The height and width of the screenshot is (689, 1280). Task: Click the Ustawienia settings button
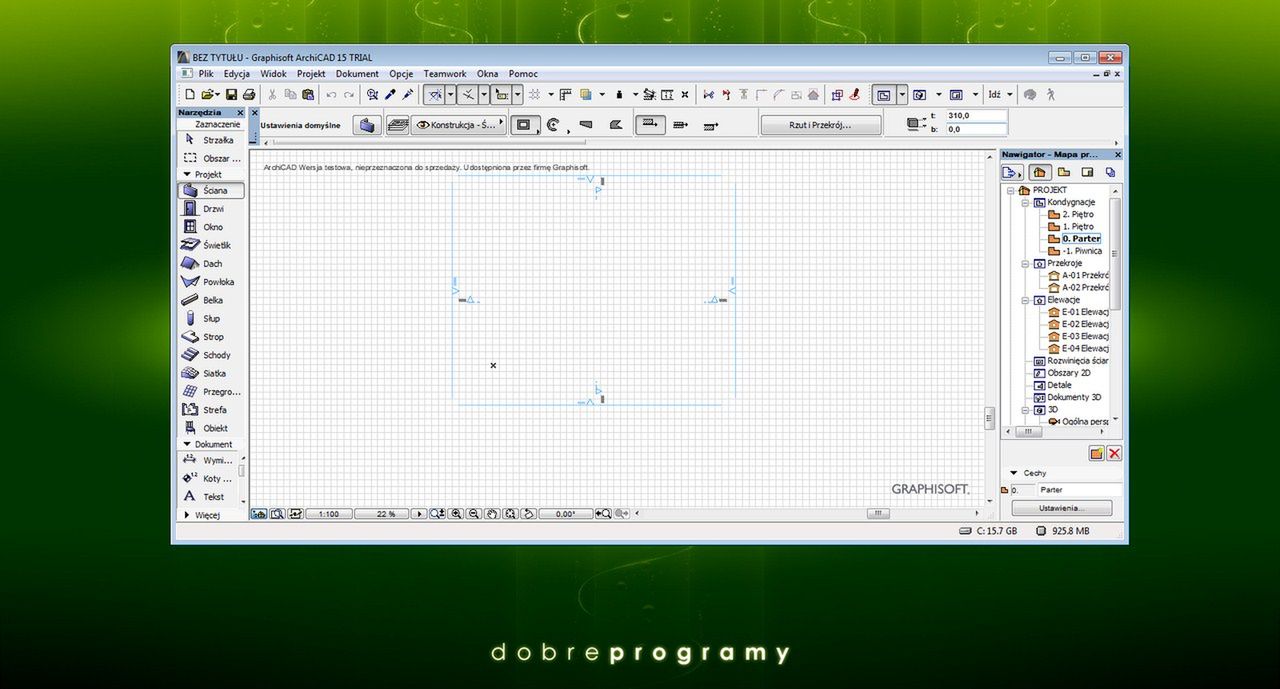pyautogui.click(x=1061, y=509)
